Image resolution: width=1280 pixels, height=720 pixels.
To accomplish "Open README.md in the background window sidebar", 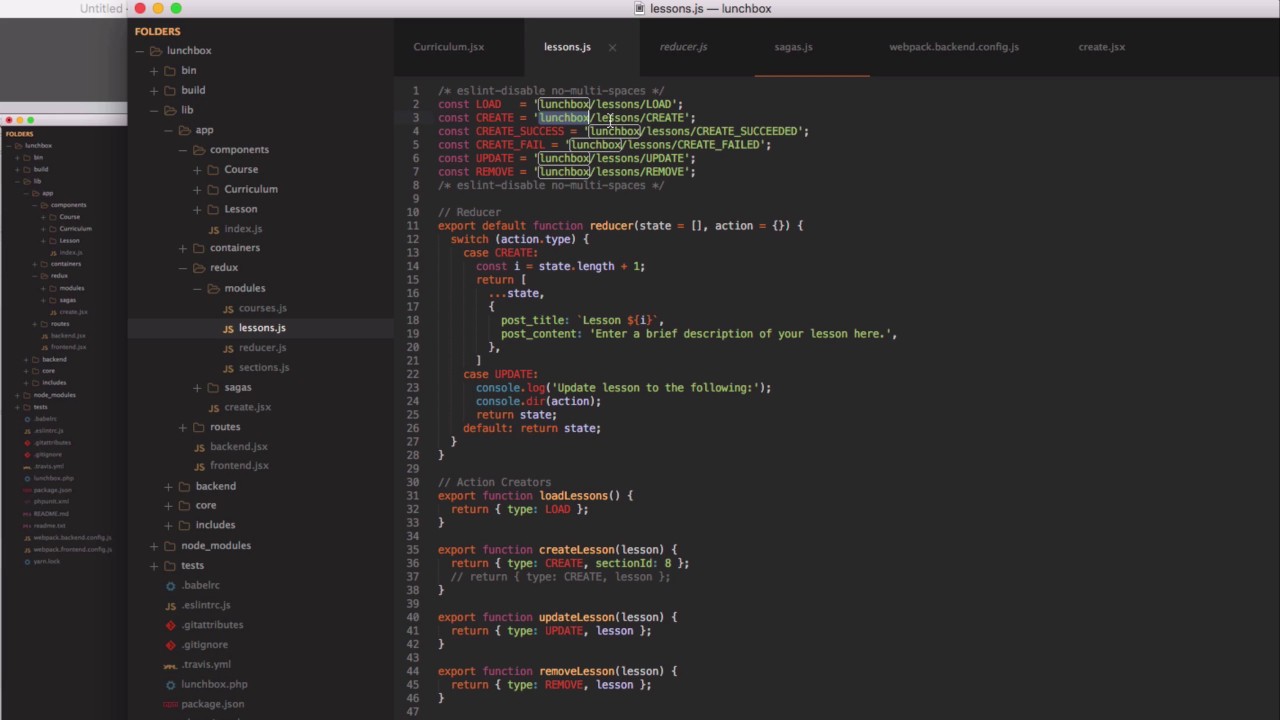I will tap(50, 514).
